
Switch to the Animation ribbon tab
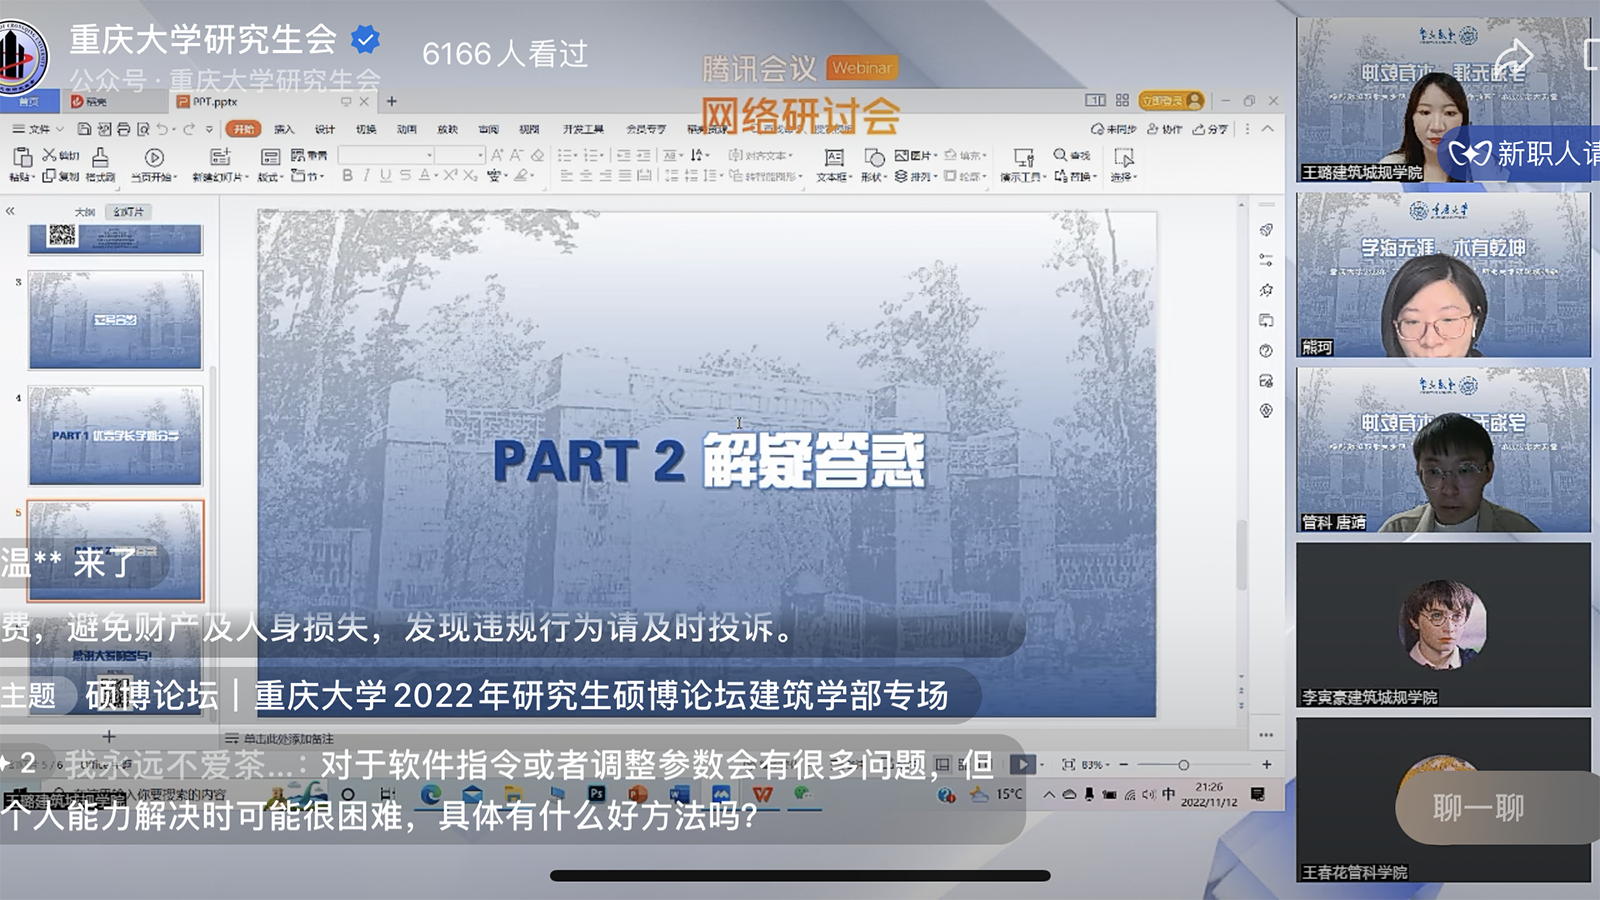(406, 129)
